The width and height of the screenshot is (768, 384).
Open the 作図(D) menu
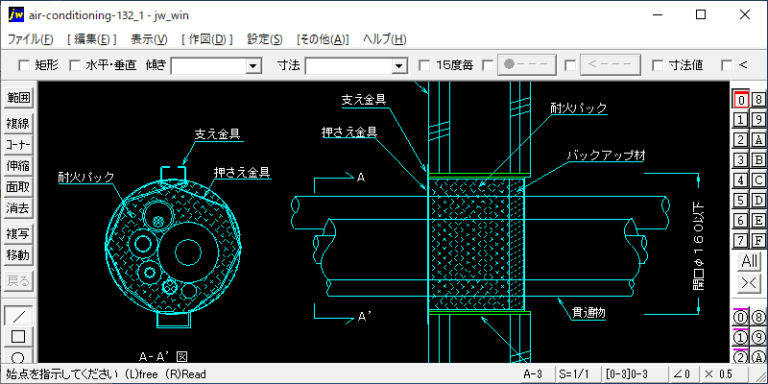click(x=207, y=39)
